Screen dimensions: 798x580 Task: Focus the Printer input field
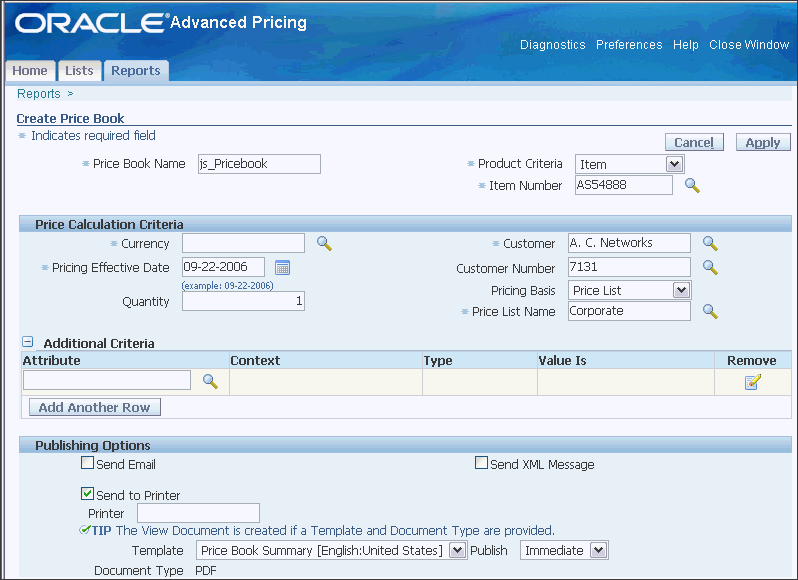(x=198, y=513)
